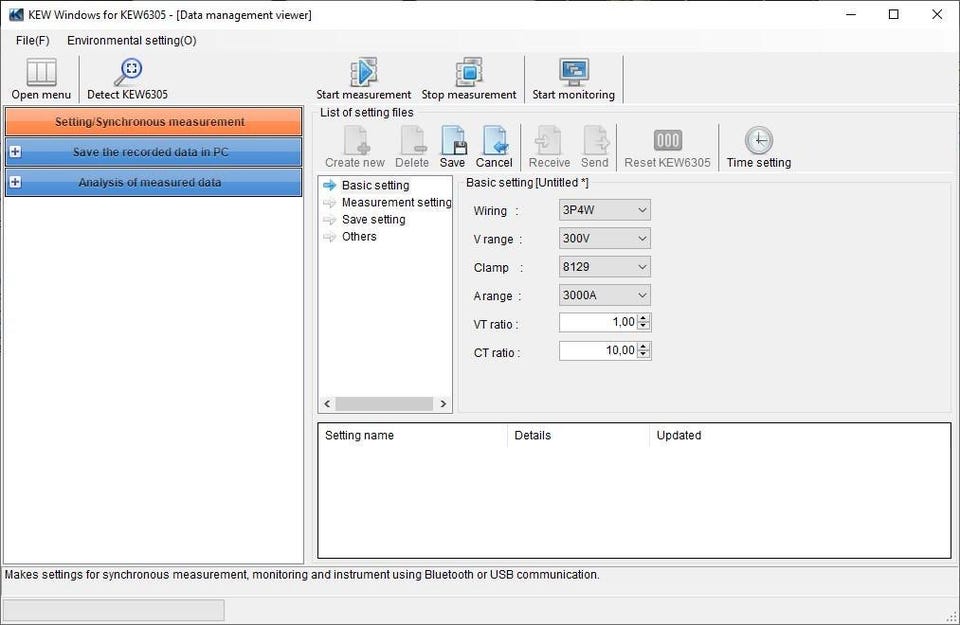The image size is (960, 625).
Task: Click the settings tree horizontal scrollbar thumb
Action: click(384, 404)
